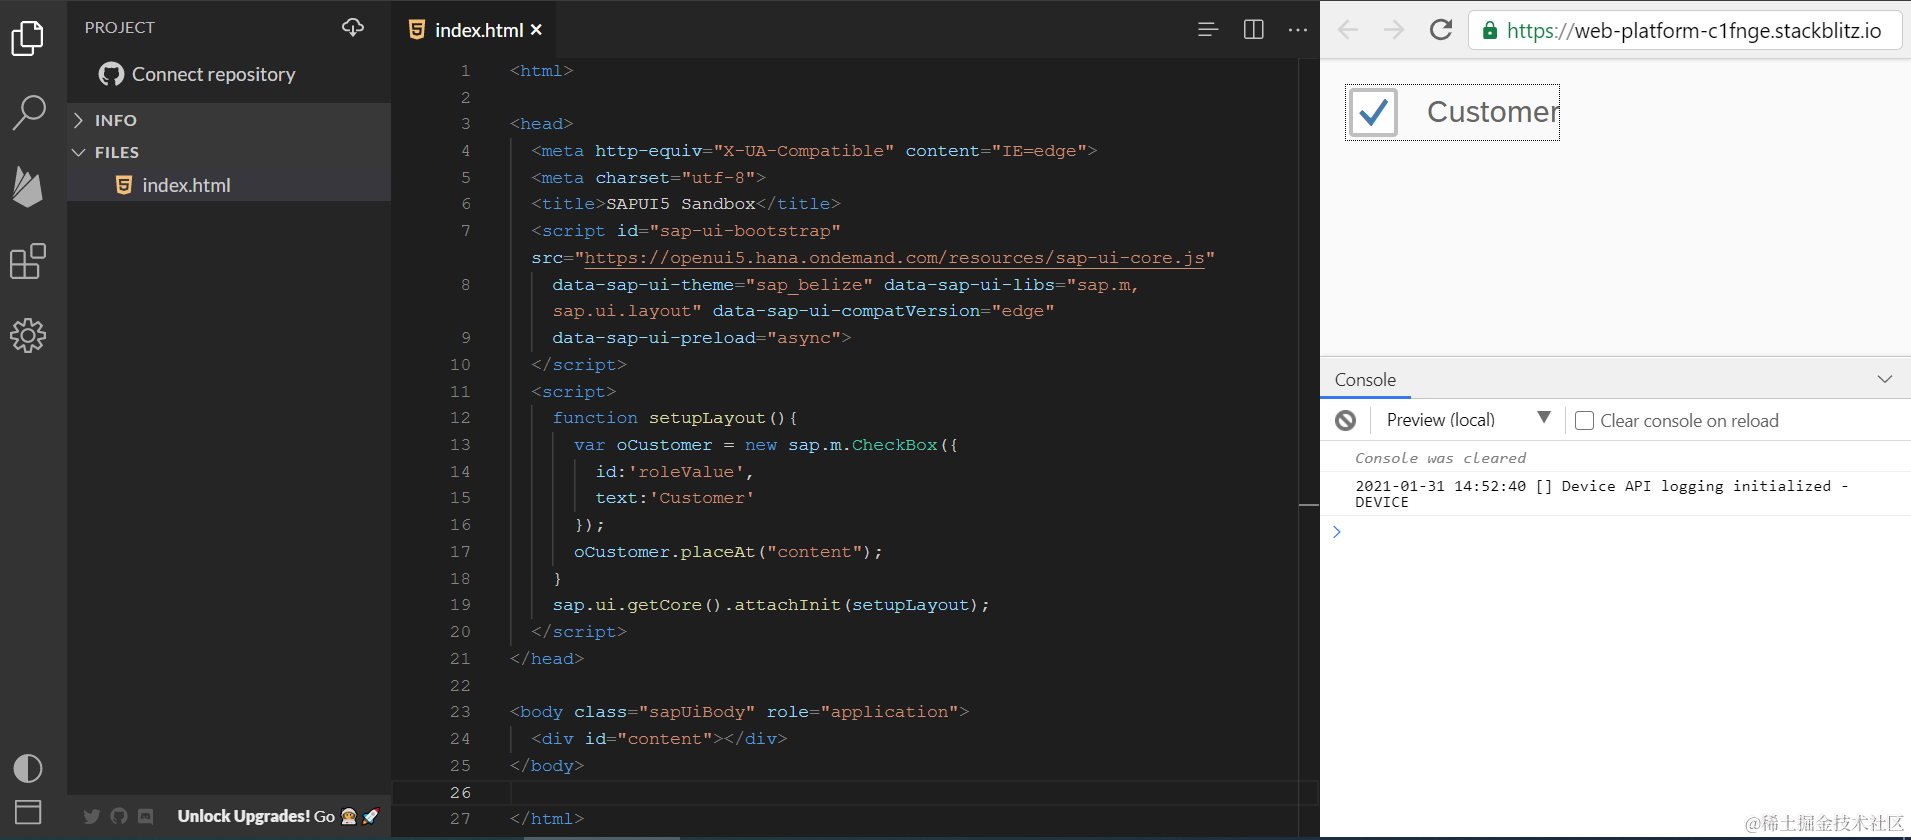Image resolution: width=1911 pixels, height=840 pixels.
Task: Open the Firebase icon in sidebar
Action: (28, 187)
